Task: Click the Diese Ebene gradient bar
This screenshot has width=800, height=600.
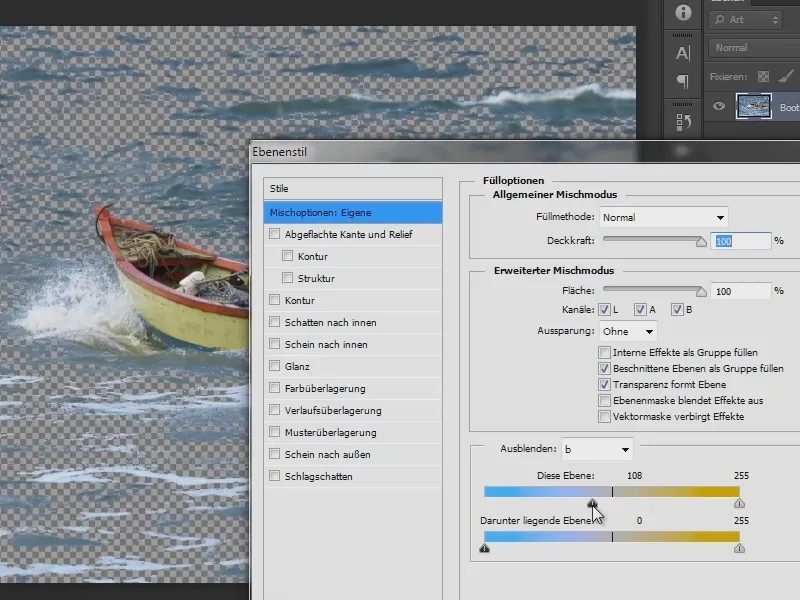Action: 612,492
